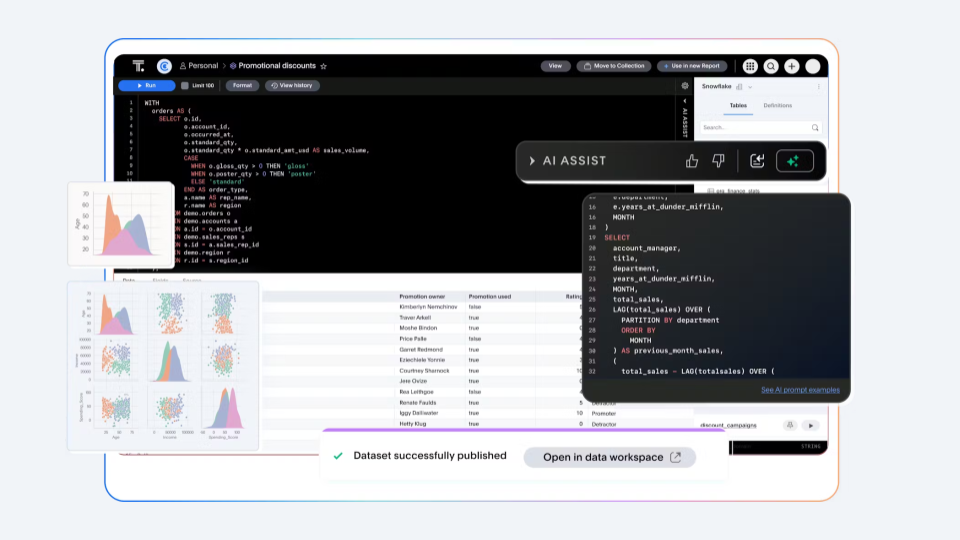
Task: Run the SQL query
Action: tap(146, 86)
